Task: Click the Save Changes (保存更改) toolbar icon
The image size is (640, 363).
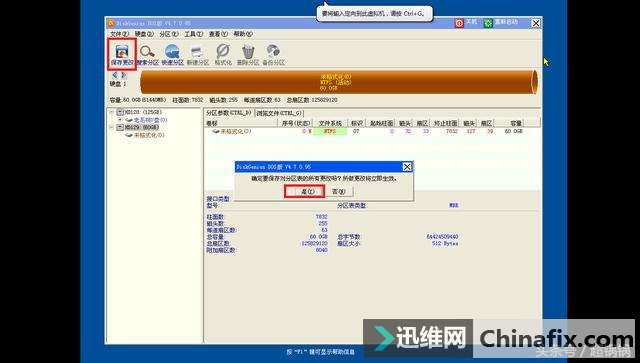Action: pyautogui.click(x=122, y=54)
